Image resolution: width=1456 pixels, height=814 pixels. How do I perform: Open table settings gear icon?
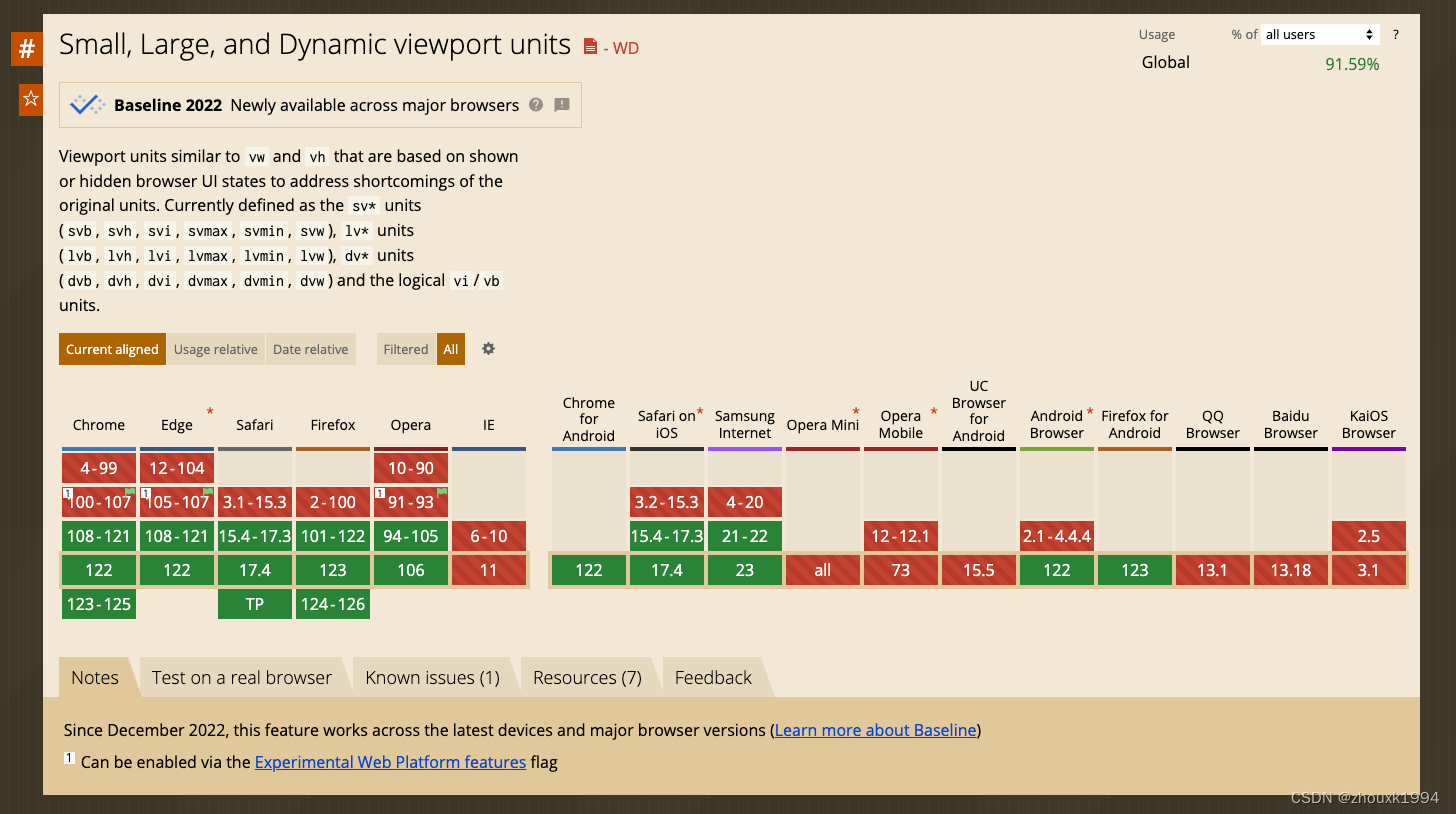(x=488, y=349)
